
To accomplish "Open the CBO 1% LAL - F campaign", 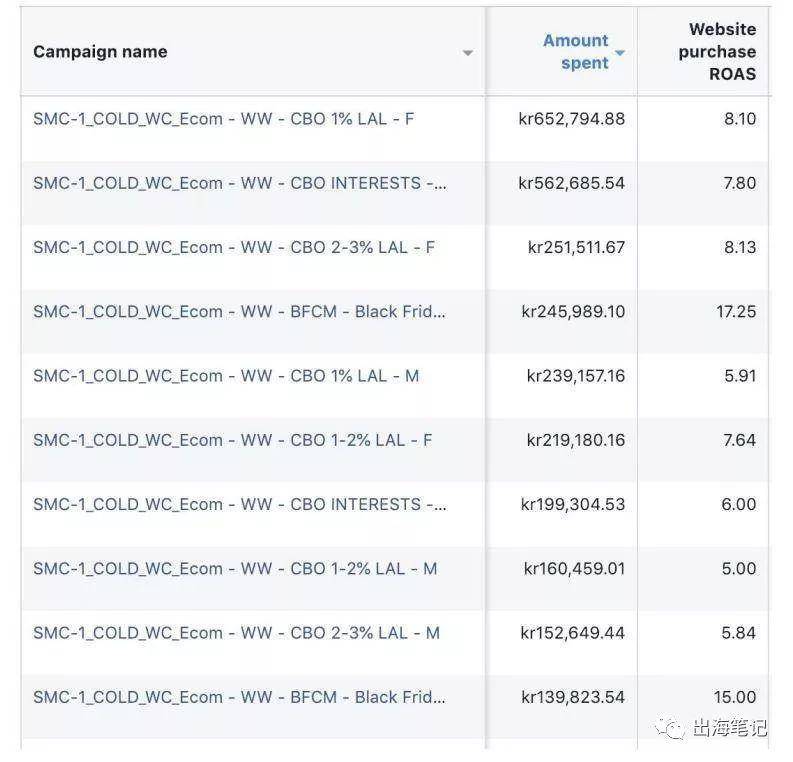I will (224, 119).
